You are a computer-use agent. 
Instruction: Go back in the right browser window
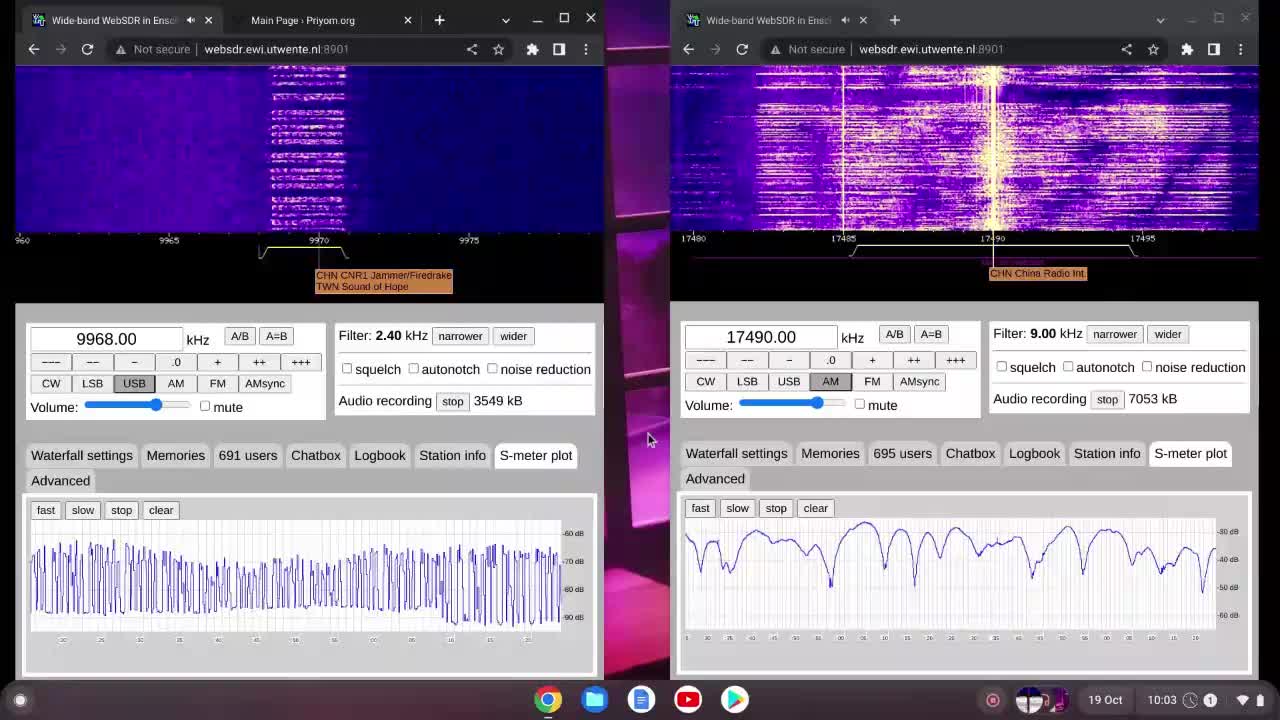[688, 49]
